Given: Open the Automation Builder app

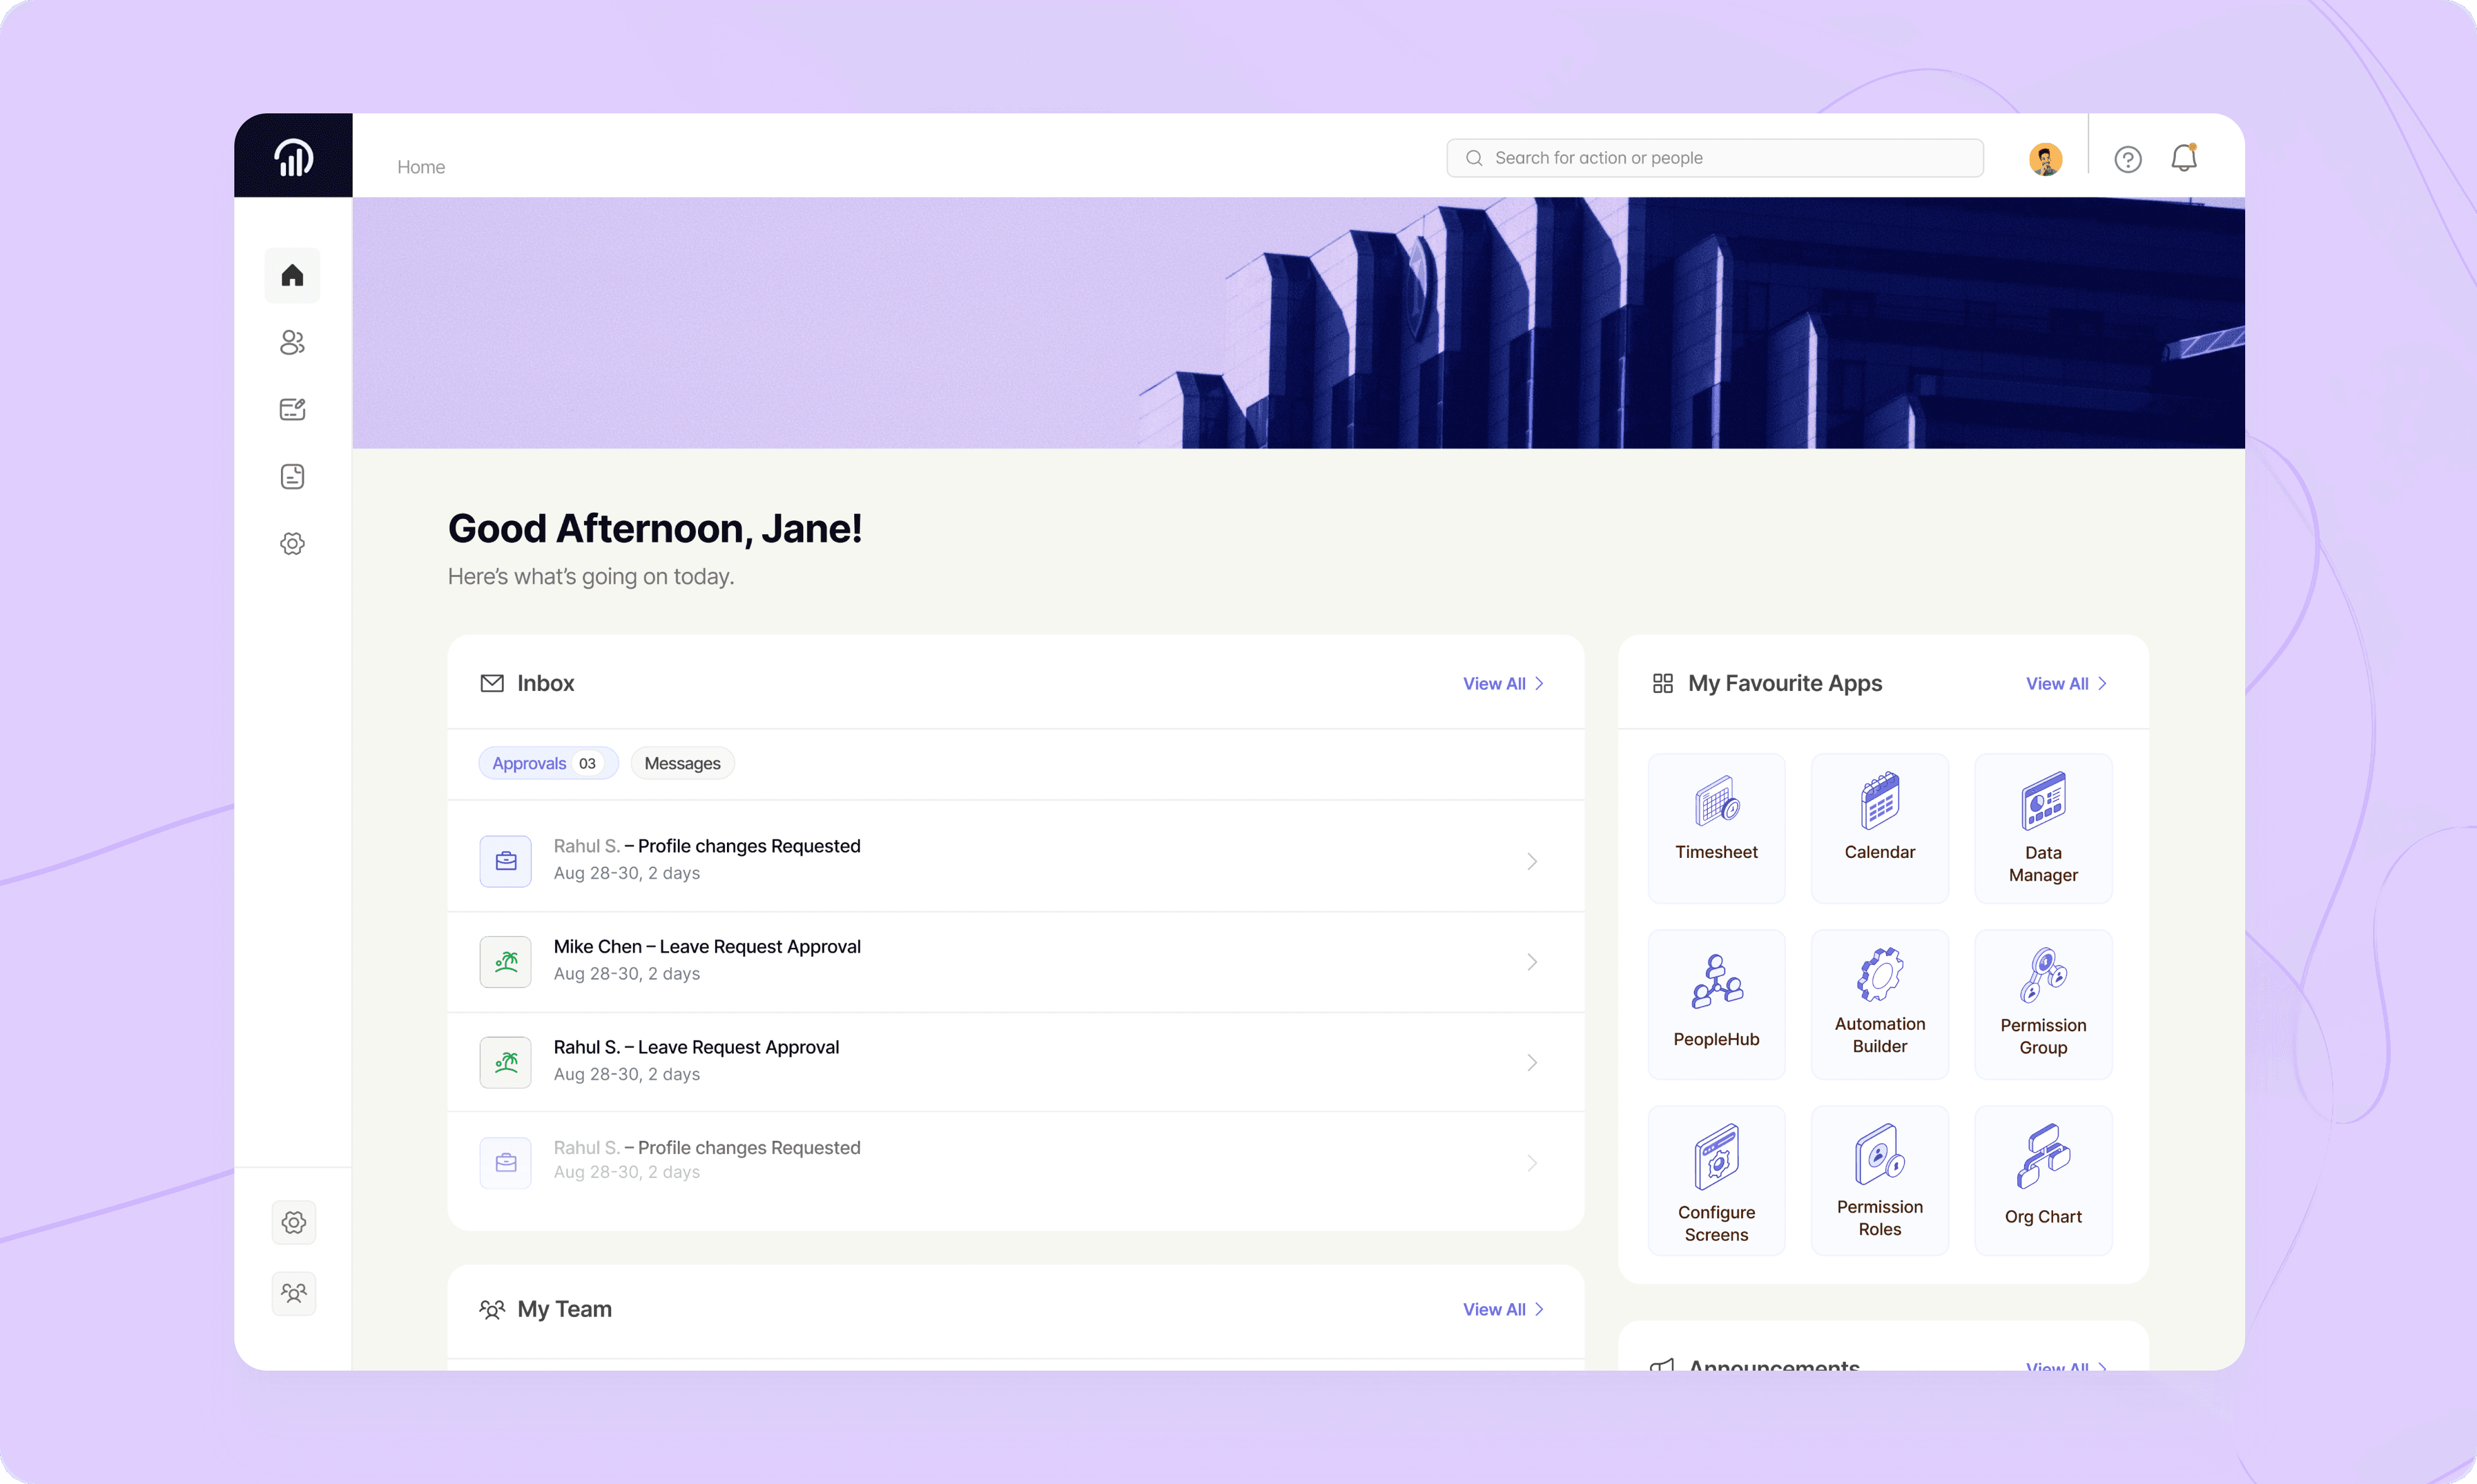Looking at the screenshot, I should click(x=1879, y=1003).
